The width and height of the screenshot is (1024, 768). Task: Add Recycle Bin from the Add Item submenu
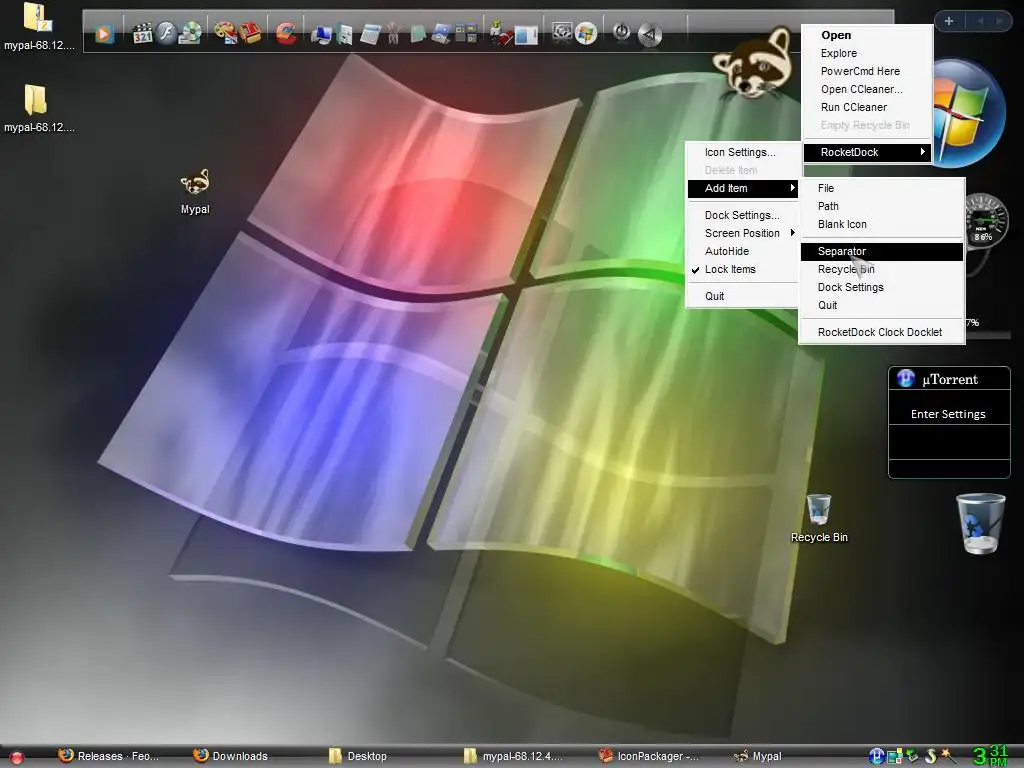point(882,269)
